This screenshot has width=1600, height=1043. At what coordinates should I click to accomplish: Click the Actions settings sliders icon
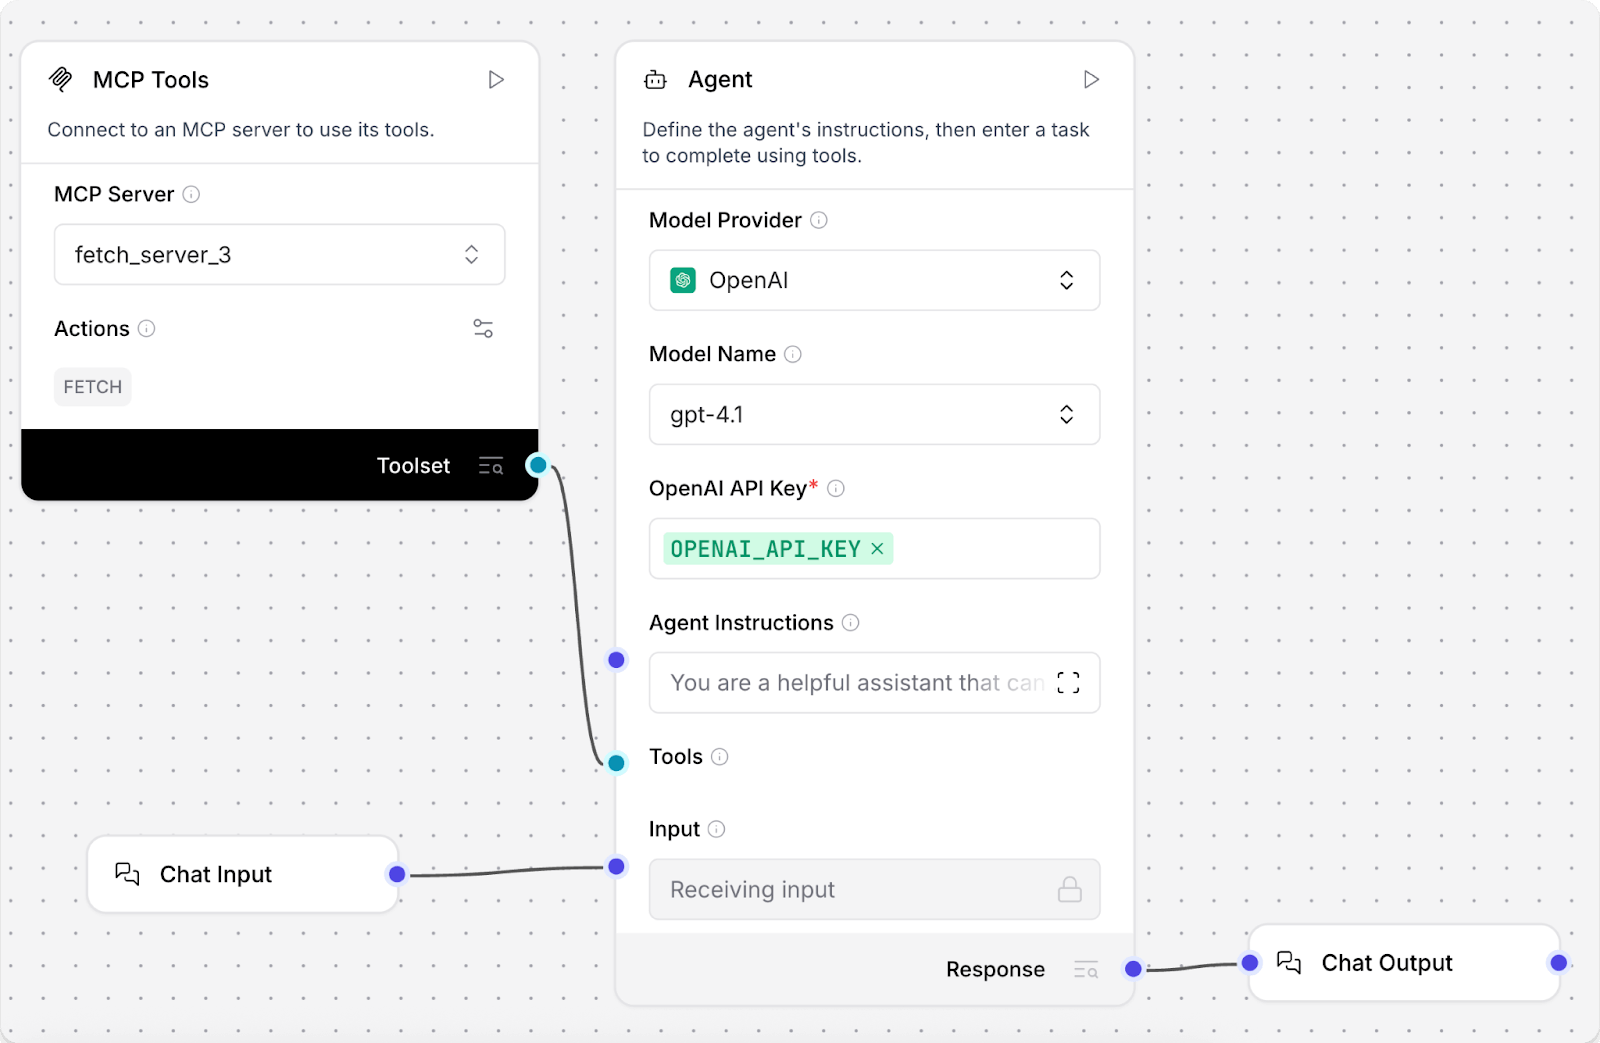point(483,329)
